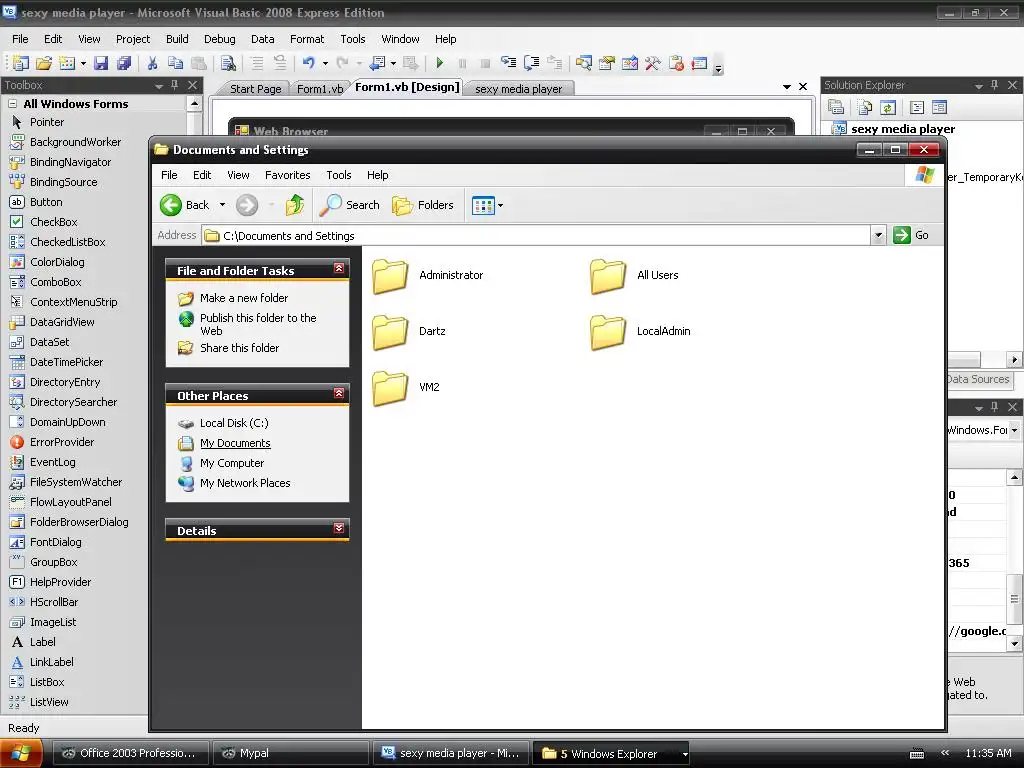The height and width of the screenshot is (768, 1024).
Task: Expand the Address bar dropdown
Action: (x=878, y=235)
